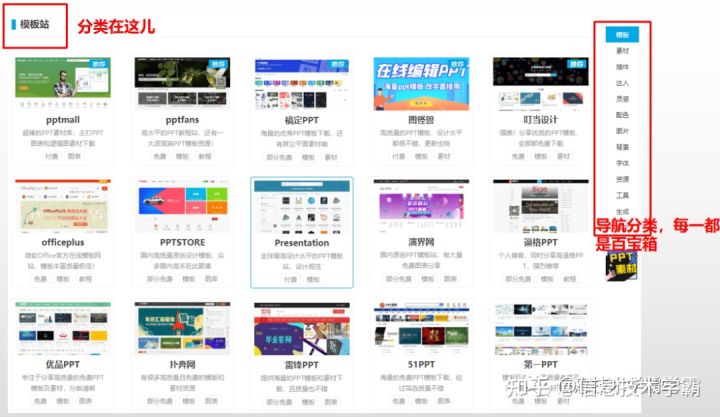Jump to the 灵感 navigation category
This screenshot has width=720, height=417.
pos(622,99)
